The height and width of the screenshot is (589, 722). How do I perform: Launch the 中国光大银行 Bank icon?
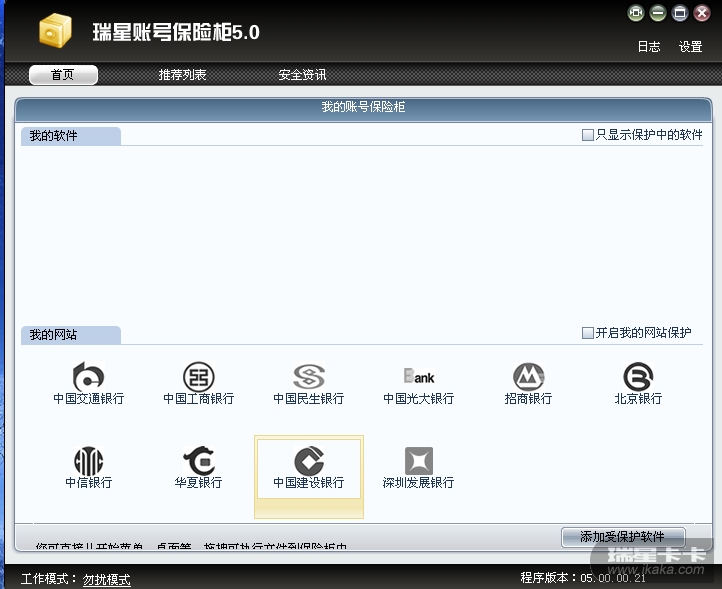tap(419, 376)
